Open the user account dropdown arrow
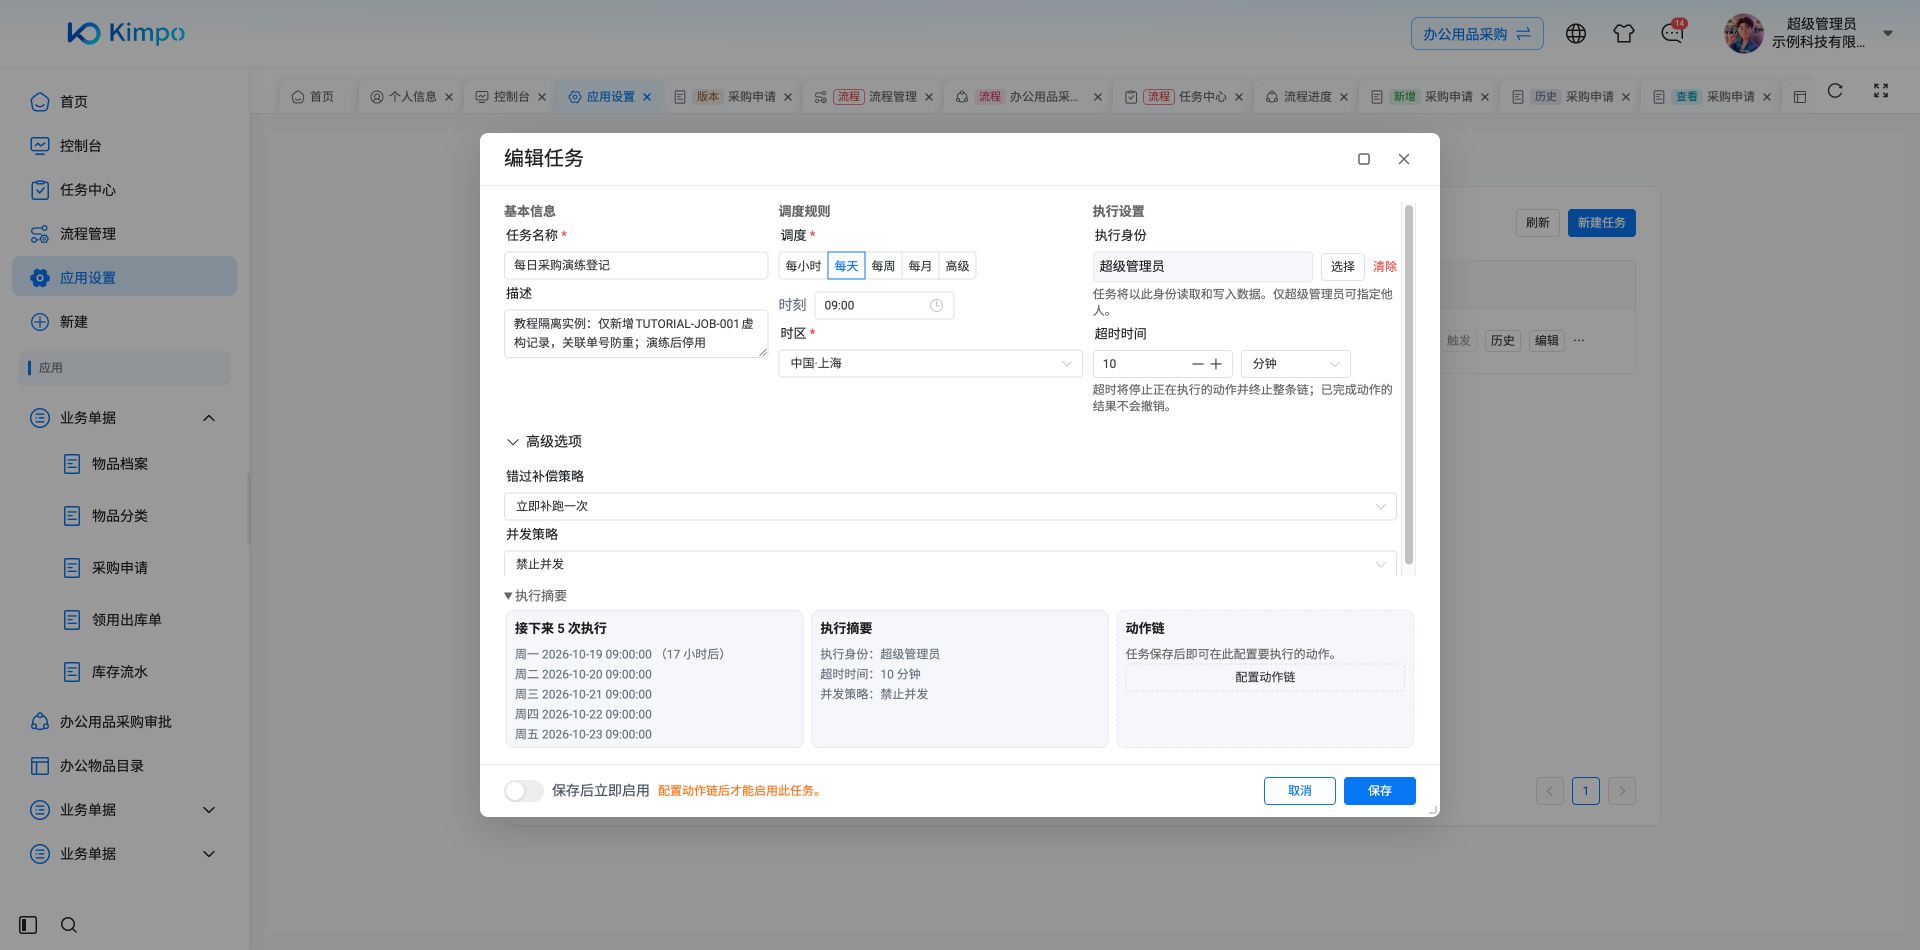 pyautogui.click(x=1888, y=33)
